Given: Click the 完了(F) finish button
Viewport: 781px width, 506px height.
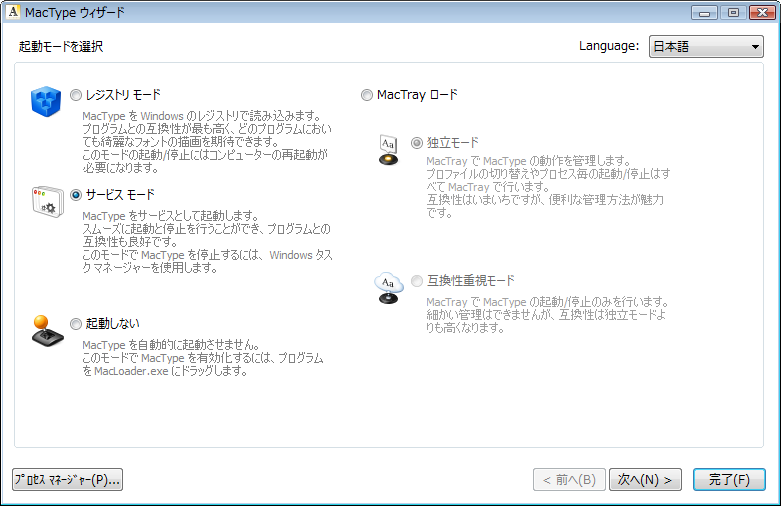Looking at the screenshot, I should pos(729,480).
